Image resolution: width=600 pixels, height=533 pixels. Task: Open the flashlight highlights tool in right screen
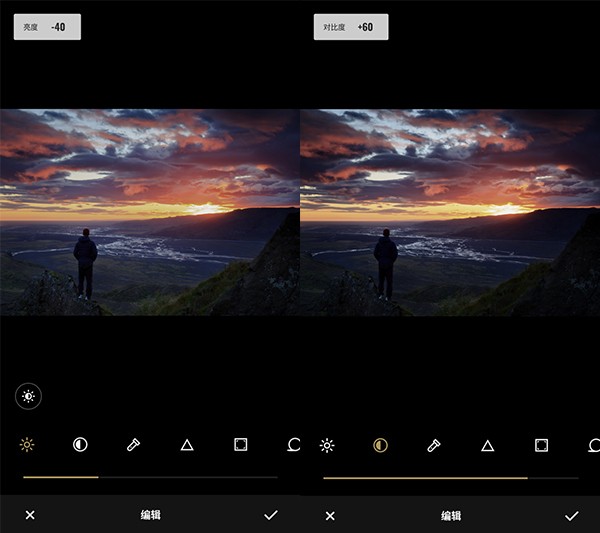pos(434,445)
